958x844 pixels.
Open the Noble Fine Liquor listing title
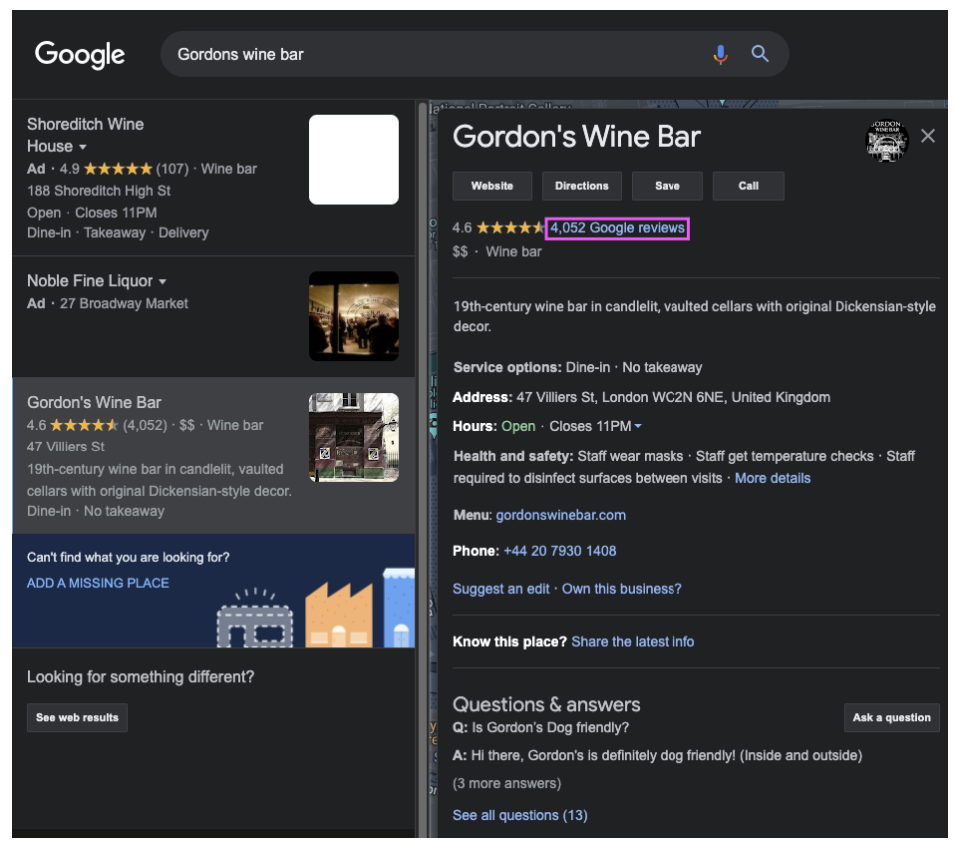click(x=90, y=281)
